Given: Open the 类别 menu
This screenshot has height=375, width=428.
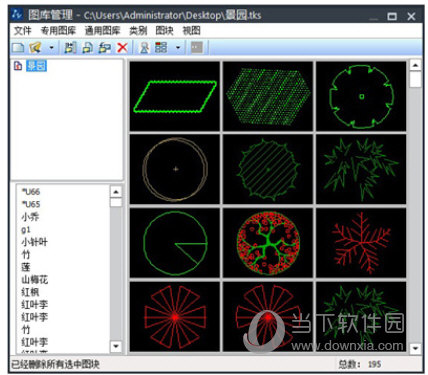Looking at the screenshot, I should click(138, 31).
